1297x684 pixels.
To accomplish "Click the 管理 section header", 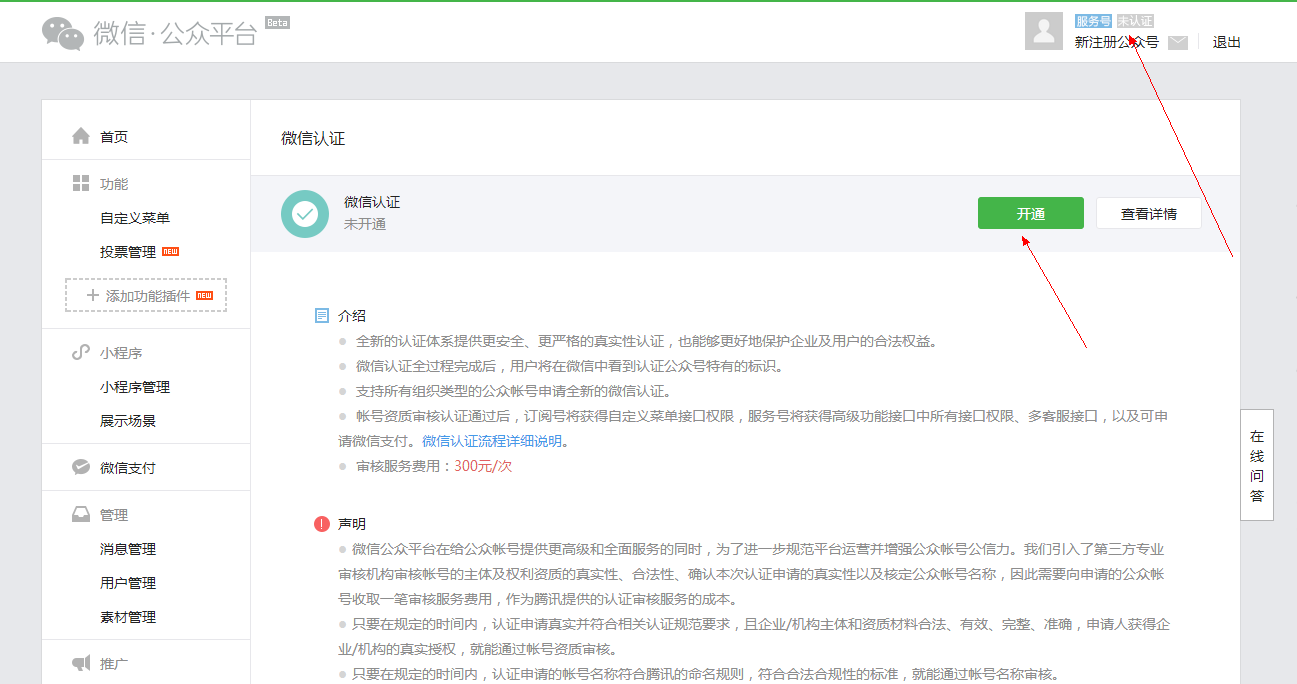I will tap(114, 515).
